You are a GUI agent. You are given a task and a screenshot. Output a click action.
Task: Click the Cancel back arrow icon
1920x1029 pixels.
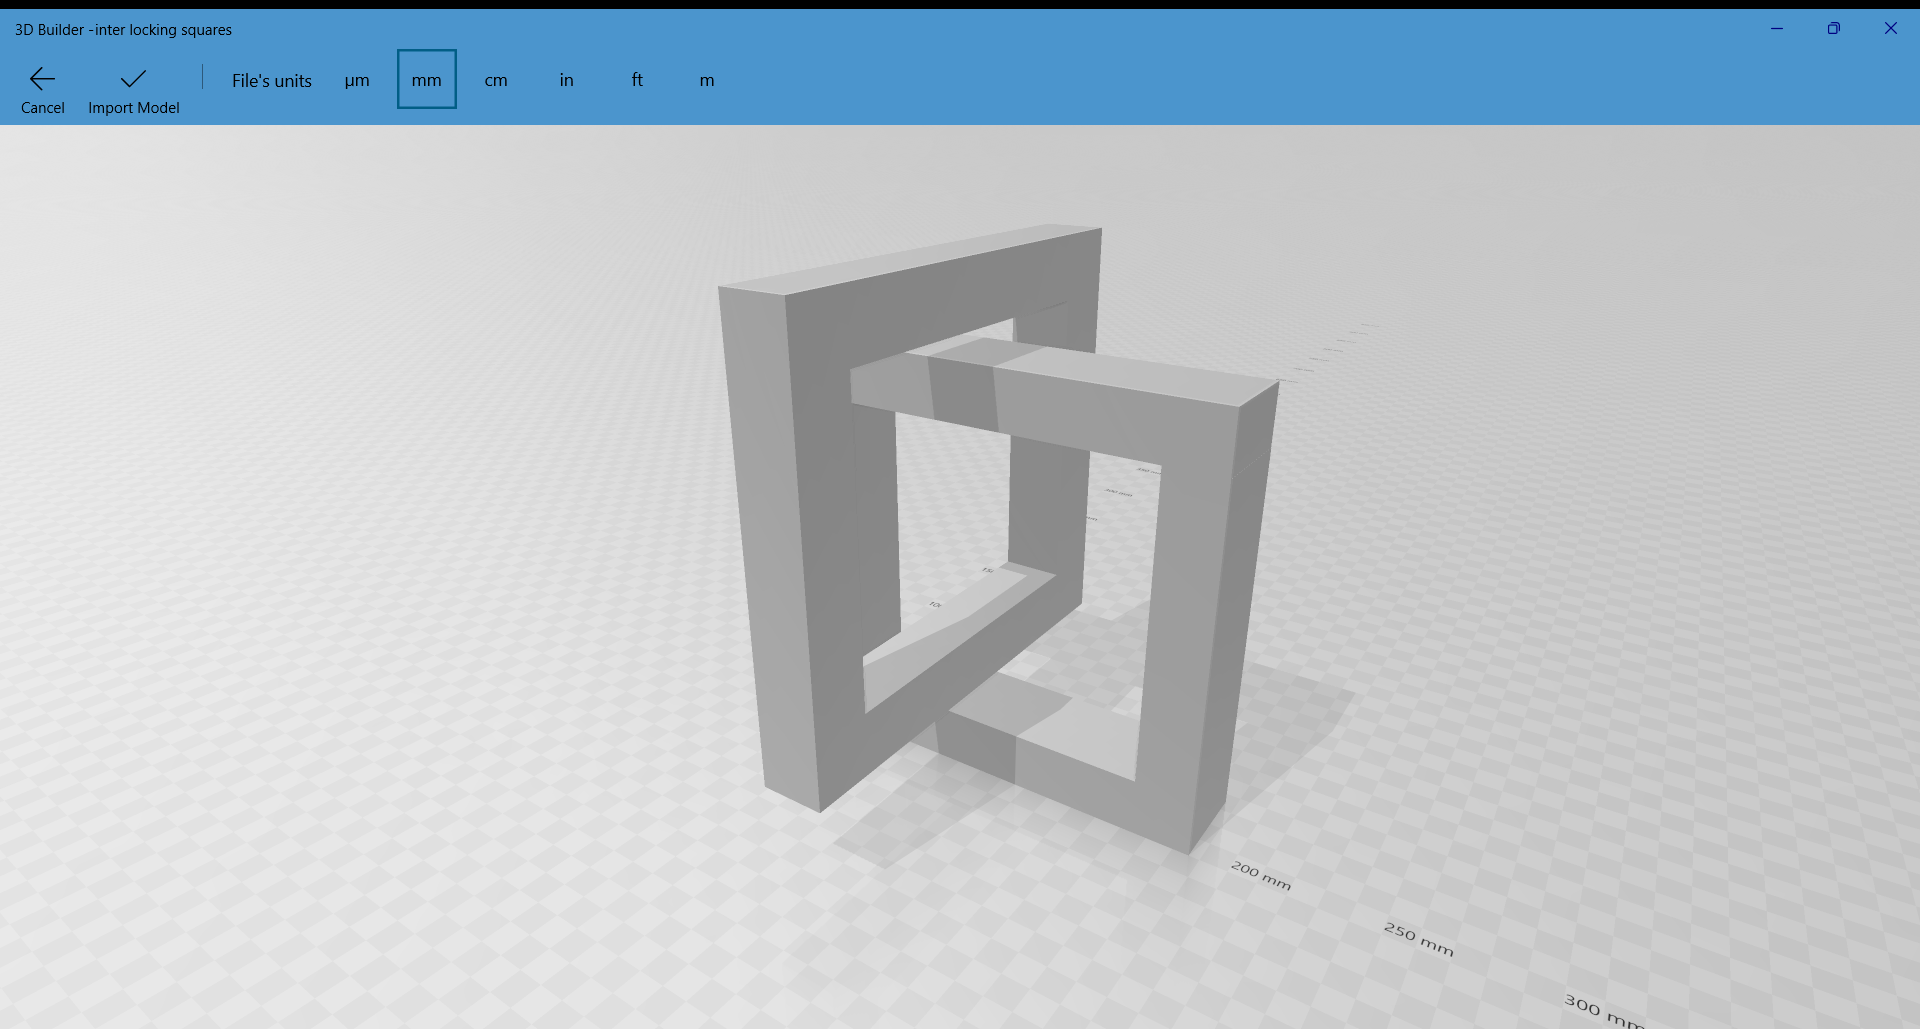[42, 78]
